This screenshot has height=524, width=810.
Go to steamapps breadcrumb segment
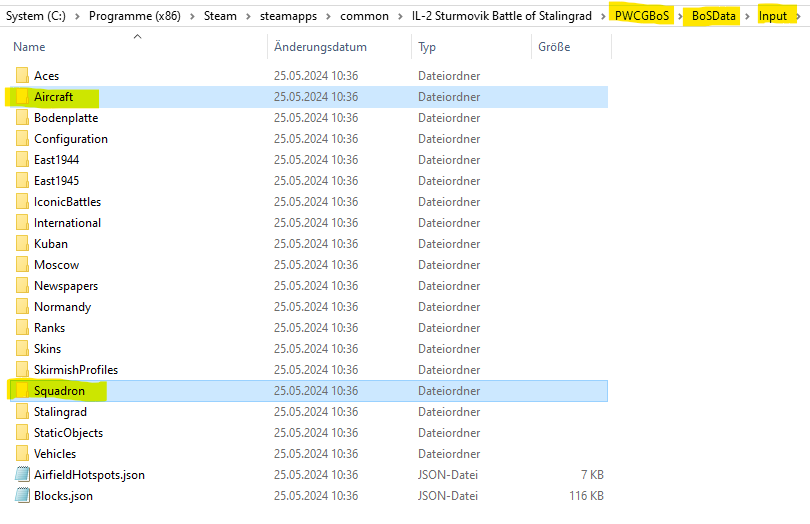click(x=291, y=17)
